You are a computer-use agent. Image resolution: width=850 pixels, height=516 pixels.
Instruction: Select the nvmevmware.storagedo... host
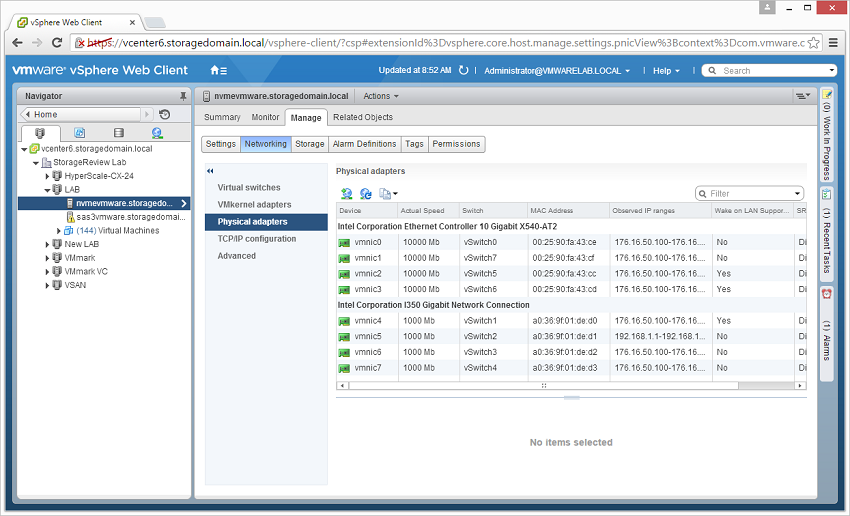(124, 203)
